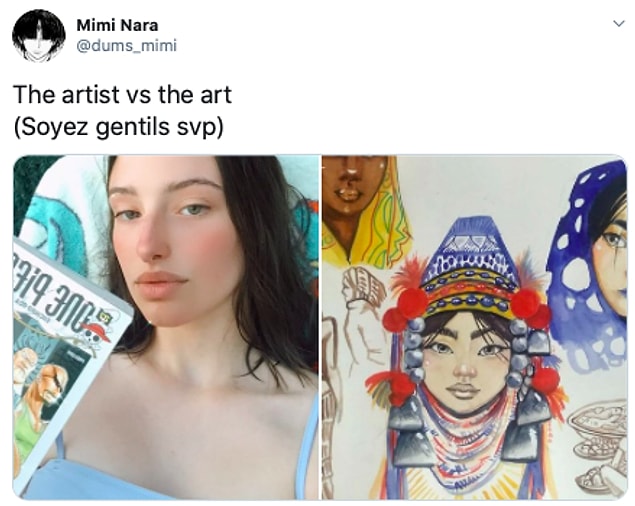Open Mimi Nara's profile avatar
635x506 pixels.
pyautogui.click(x=38, y=36)
